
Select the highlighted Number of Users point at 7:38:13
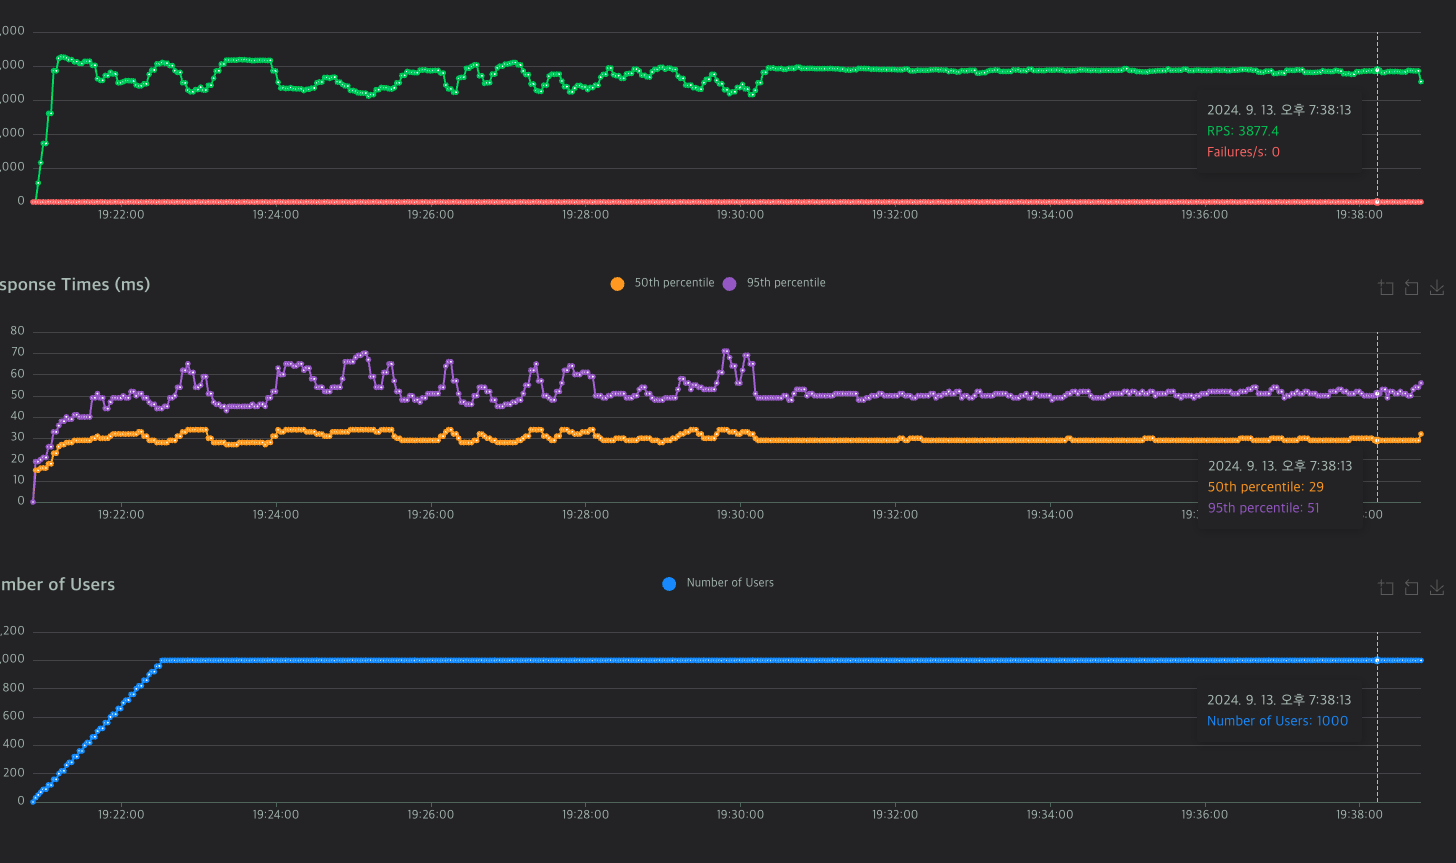point(1377,660)
